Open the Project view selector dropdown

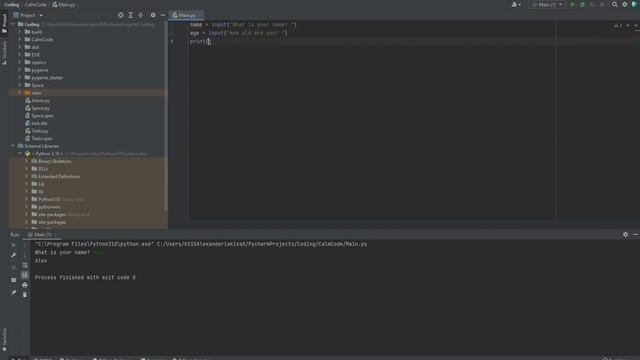(x=28, y=15)
